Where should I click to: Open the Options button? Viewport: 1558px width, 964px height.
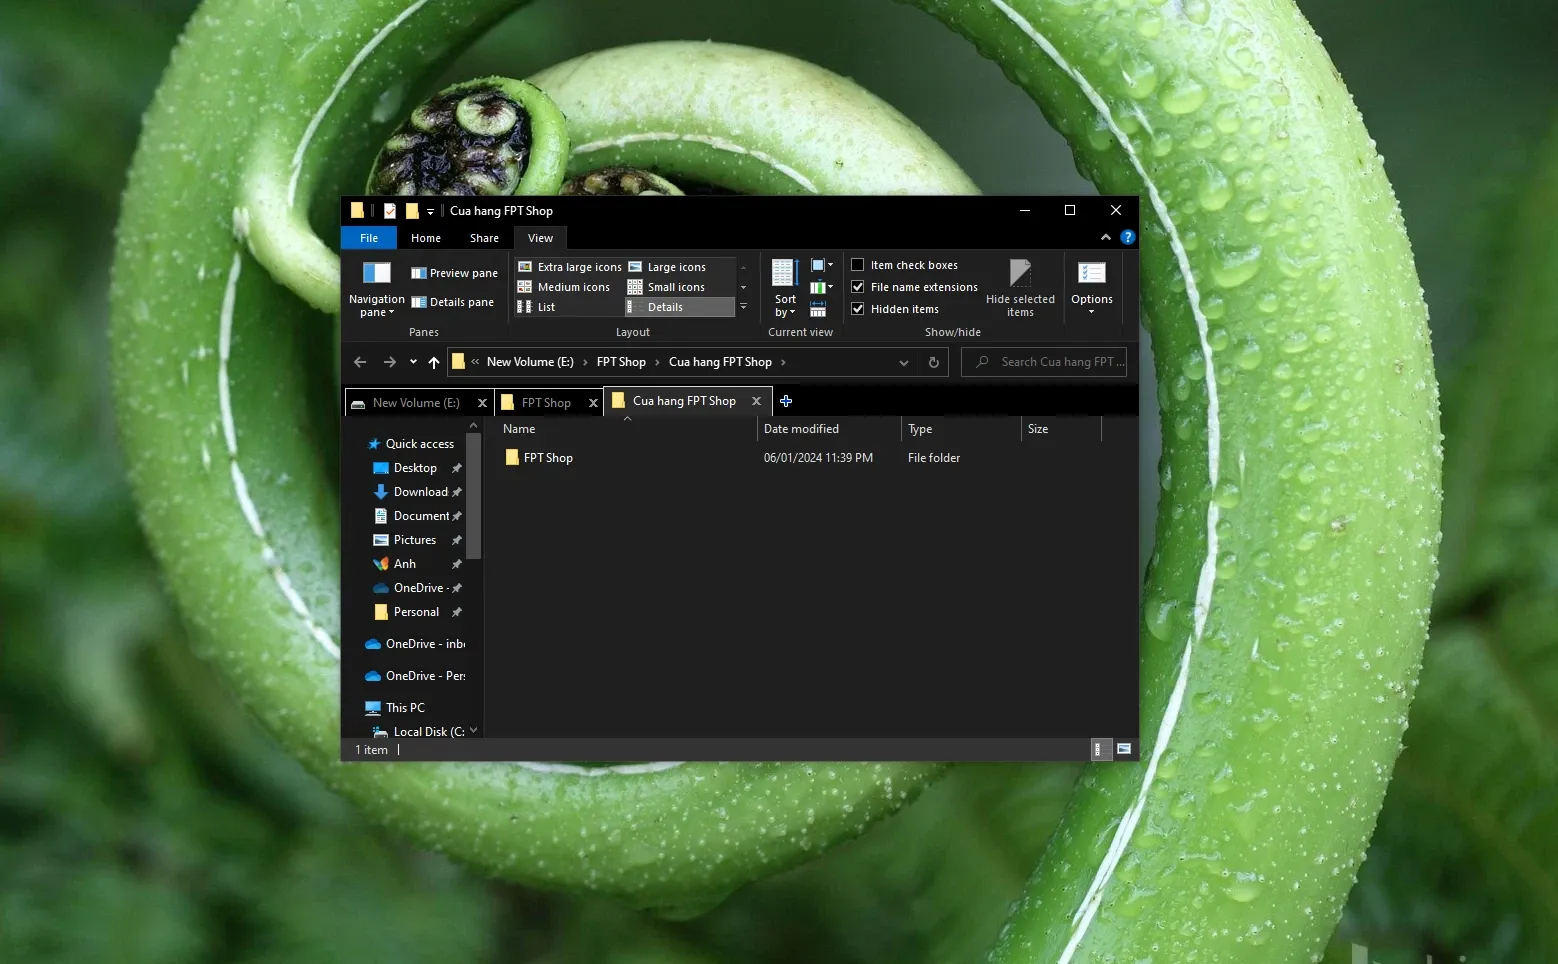pyautogui.click(x=1091, y=288)
